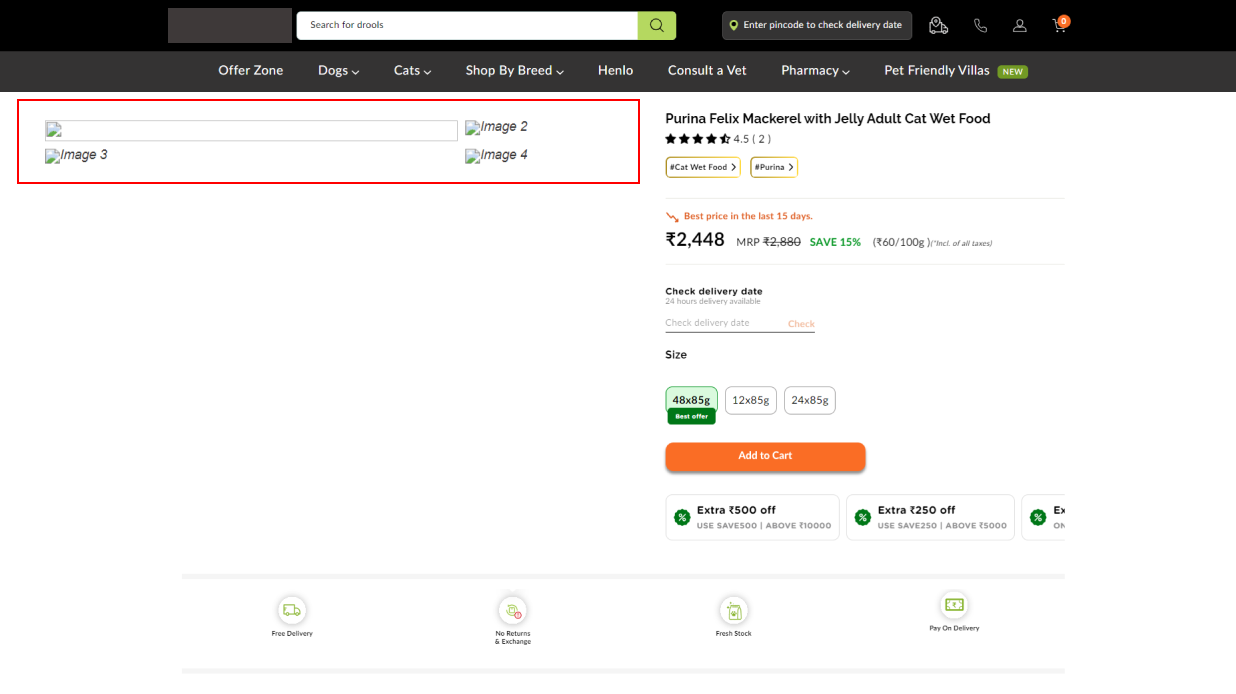Select the 12x85g size option
The width and height of the screenshot is (1236, 694).
(x=750, y=400)
